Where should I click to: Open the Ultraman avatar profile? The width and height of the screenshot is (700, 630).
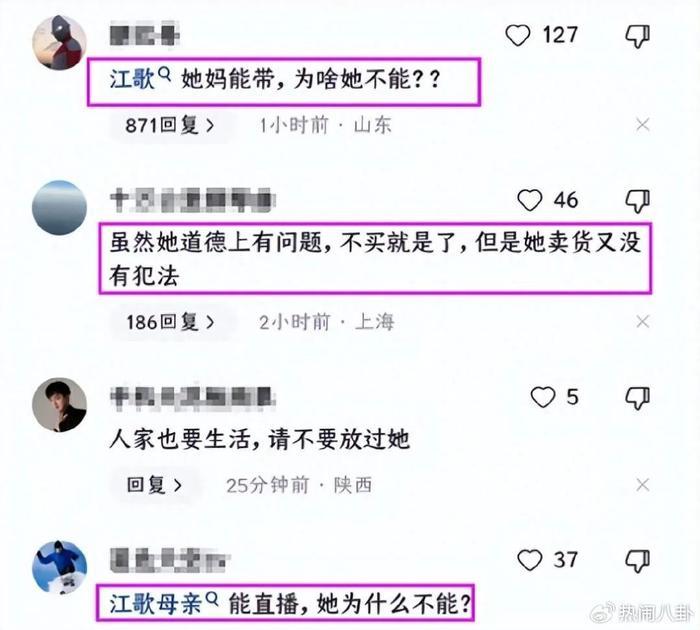click(x=59, y=42)
